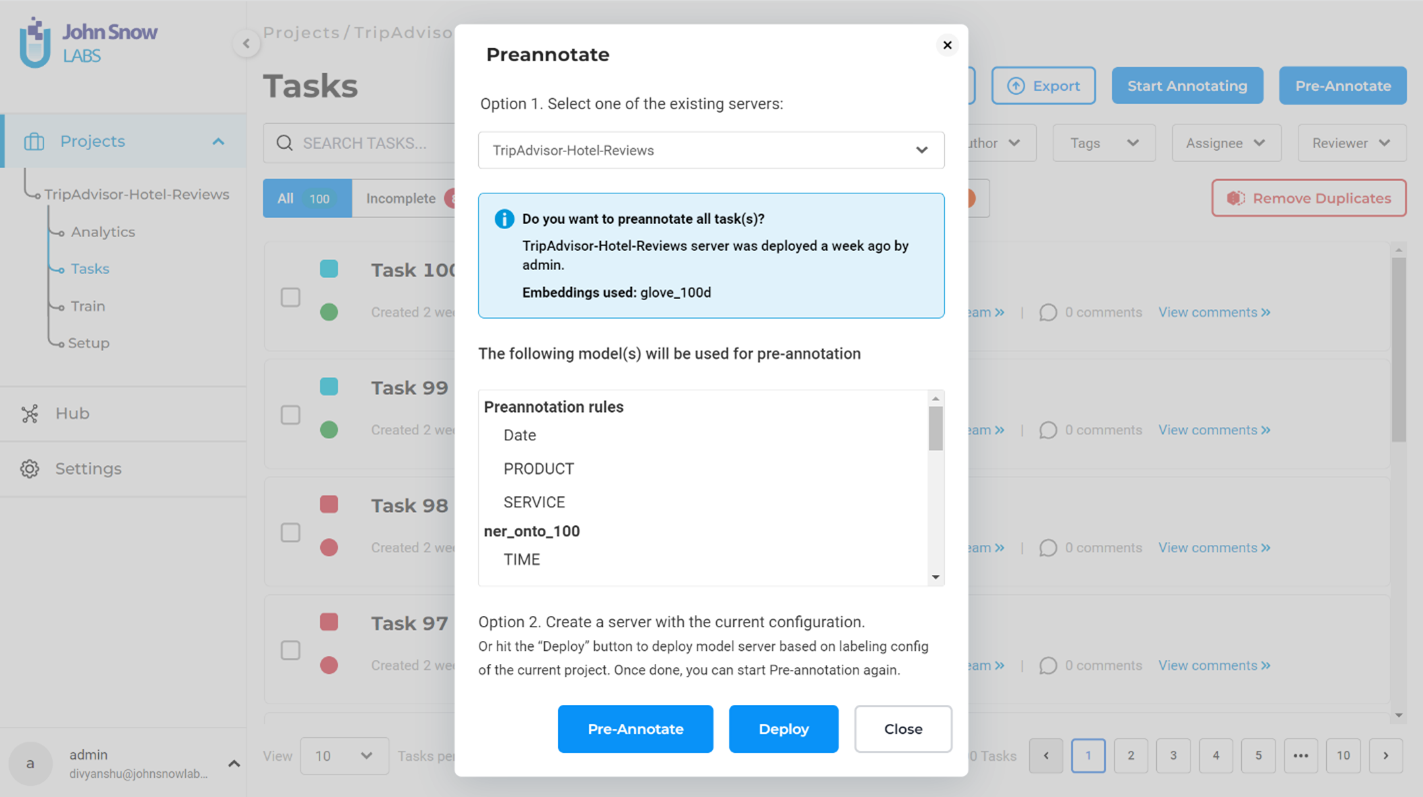1423x797 pixels.
Task: Open Analytics in the sidebar
Action: tap(103, 232)
